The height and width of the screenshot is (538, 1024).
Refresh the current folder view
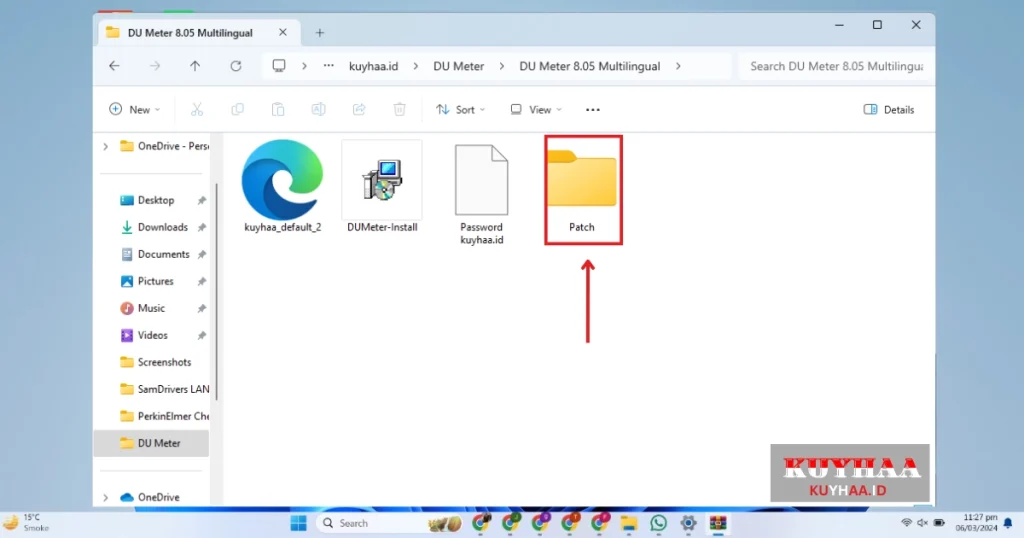(x=236, y=66)
